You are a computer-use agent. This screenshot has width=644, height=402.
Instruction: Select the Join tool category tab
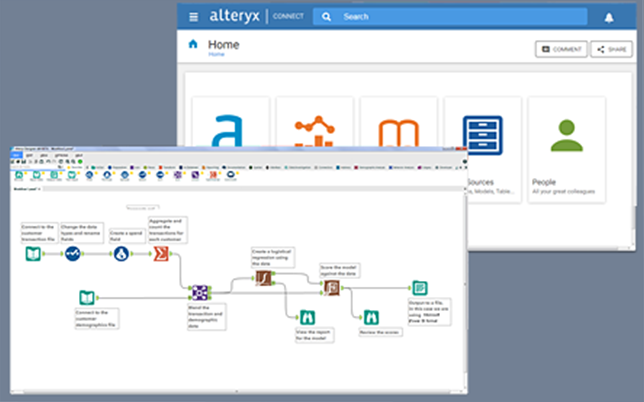pos(135,168)
